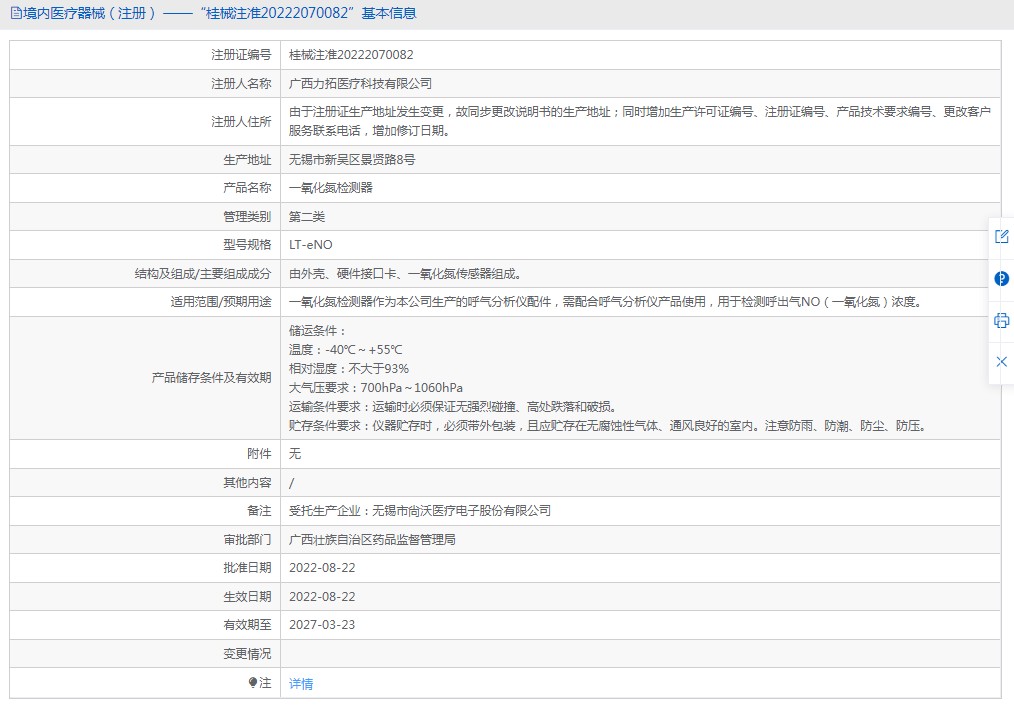Click the 审批部门 row label

click(247, 539)
